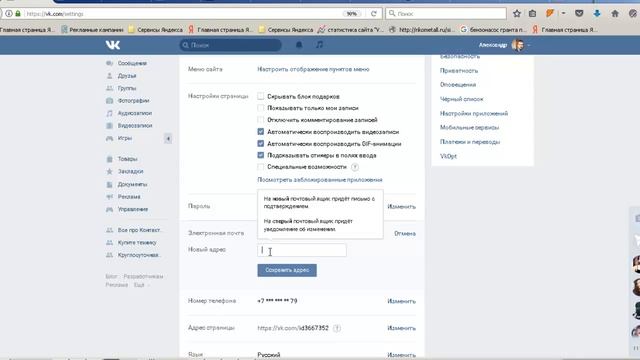640x360 pixels.
Task: Toggle Скрывать блок подарков checkbox
Action: point(260,96)
